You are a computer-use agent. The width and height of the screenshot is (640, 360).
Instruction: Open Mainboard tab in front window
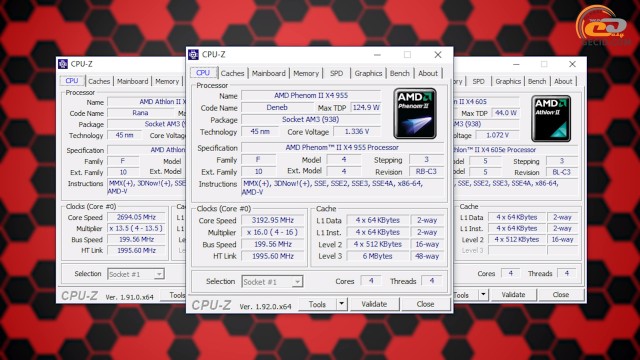(x=269, y=73)
